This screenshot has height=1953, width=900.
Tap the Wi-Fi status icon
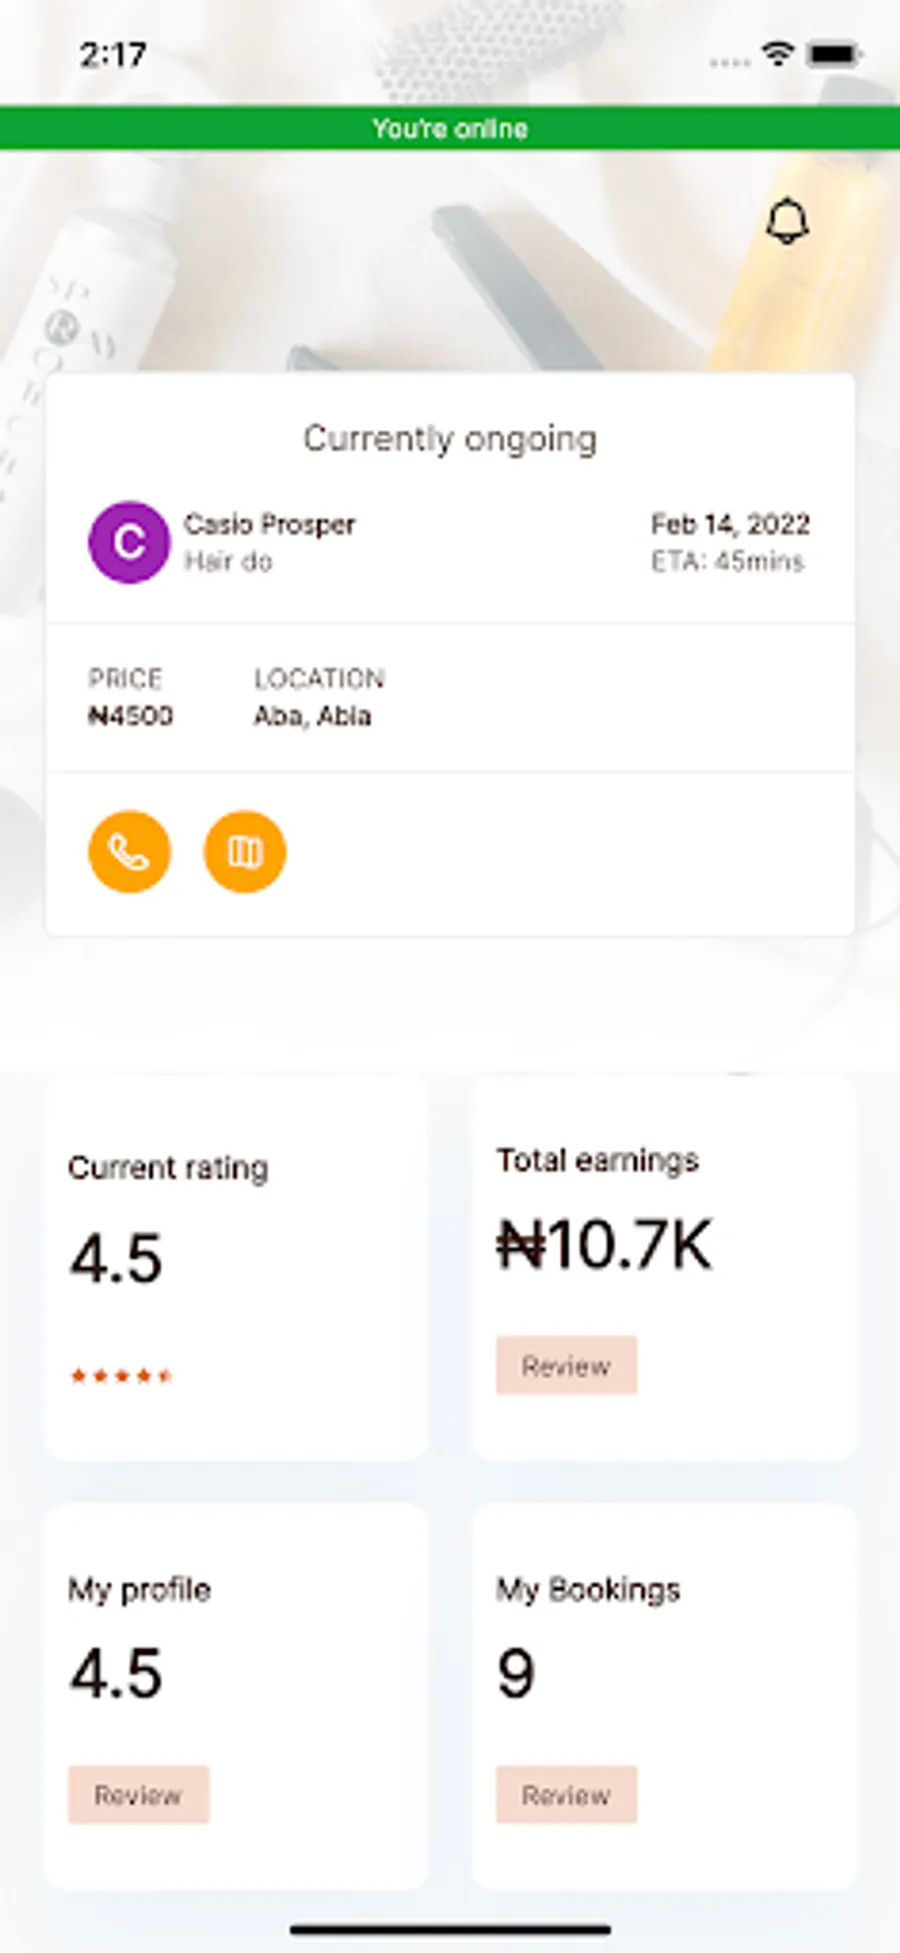777,54
